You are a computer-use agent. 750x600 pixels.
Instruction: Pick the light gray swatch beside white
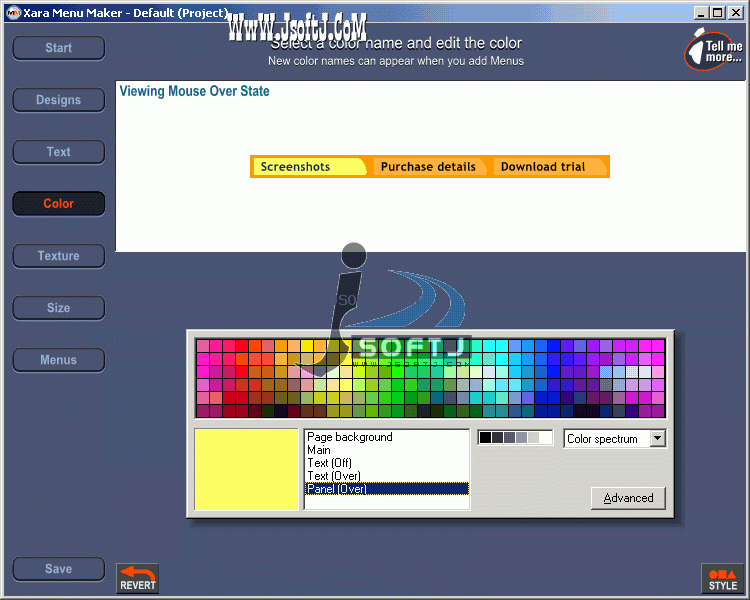point(533,437)
